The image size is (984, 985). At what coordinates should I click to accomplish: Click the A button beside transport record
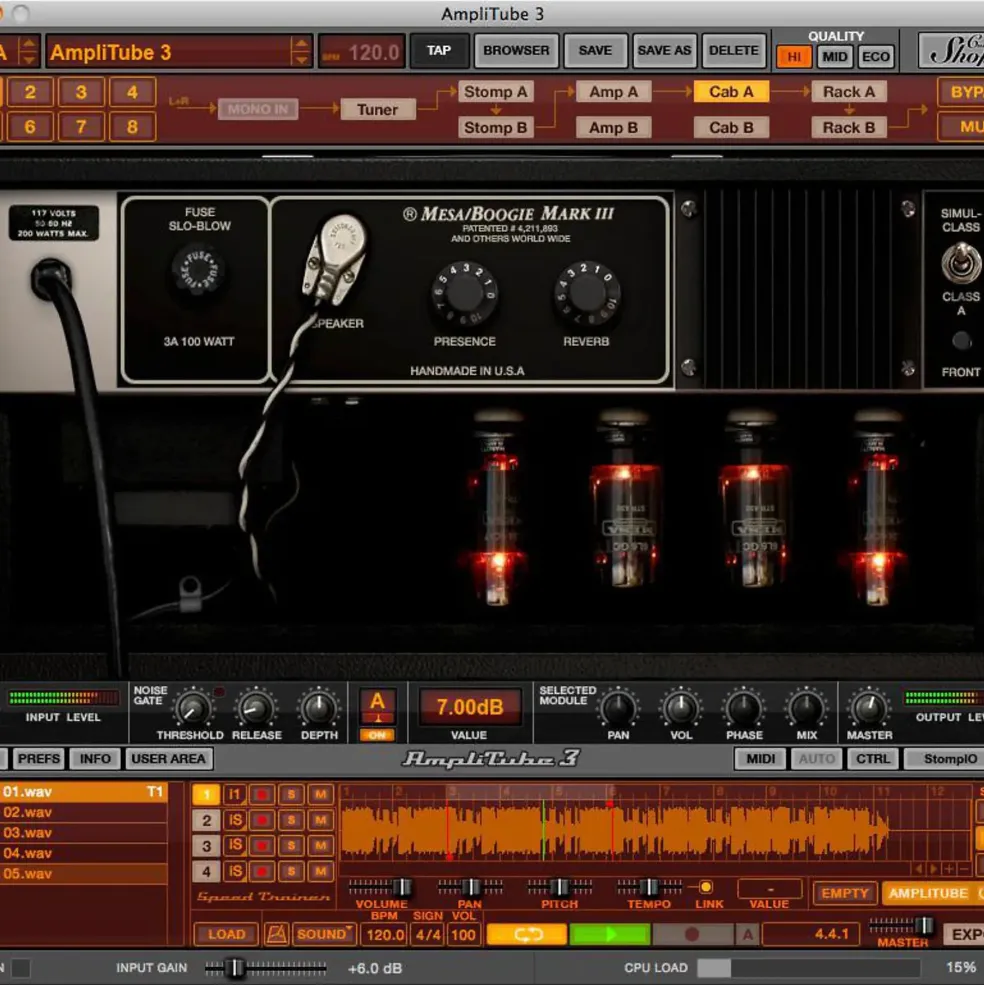coord(748,934)
